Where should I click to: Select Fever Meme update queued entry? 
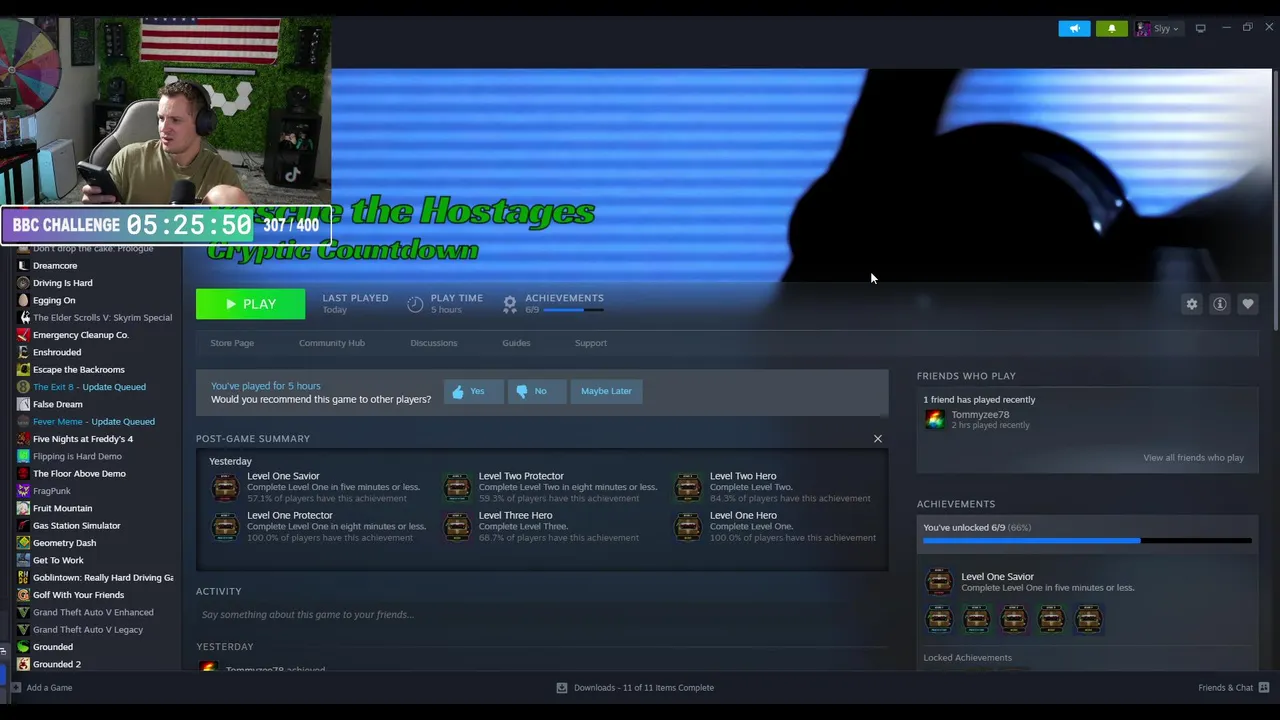(93, 422)
